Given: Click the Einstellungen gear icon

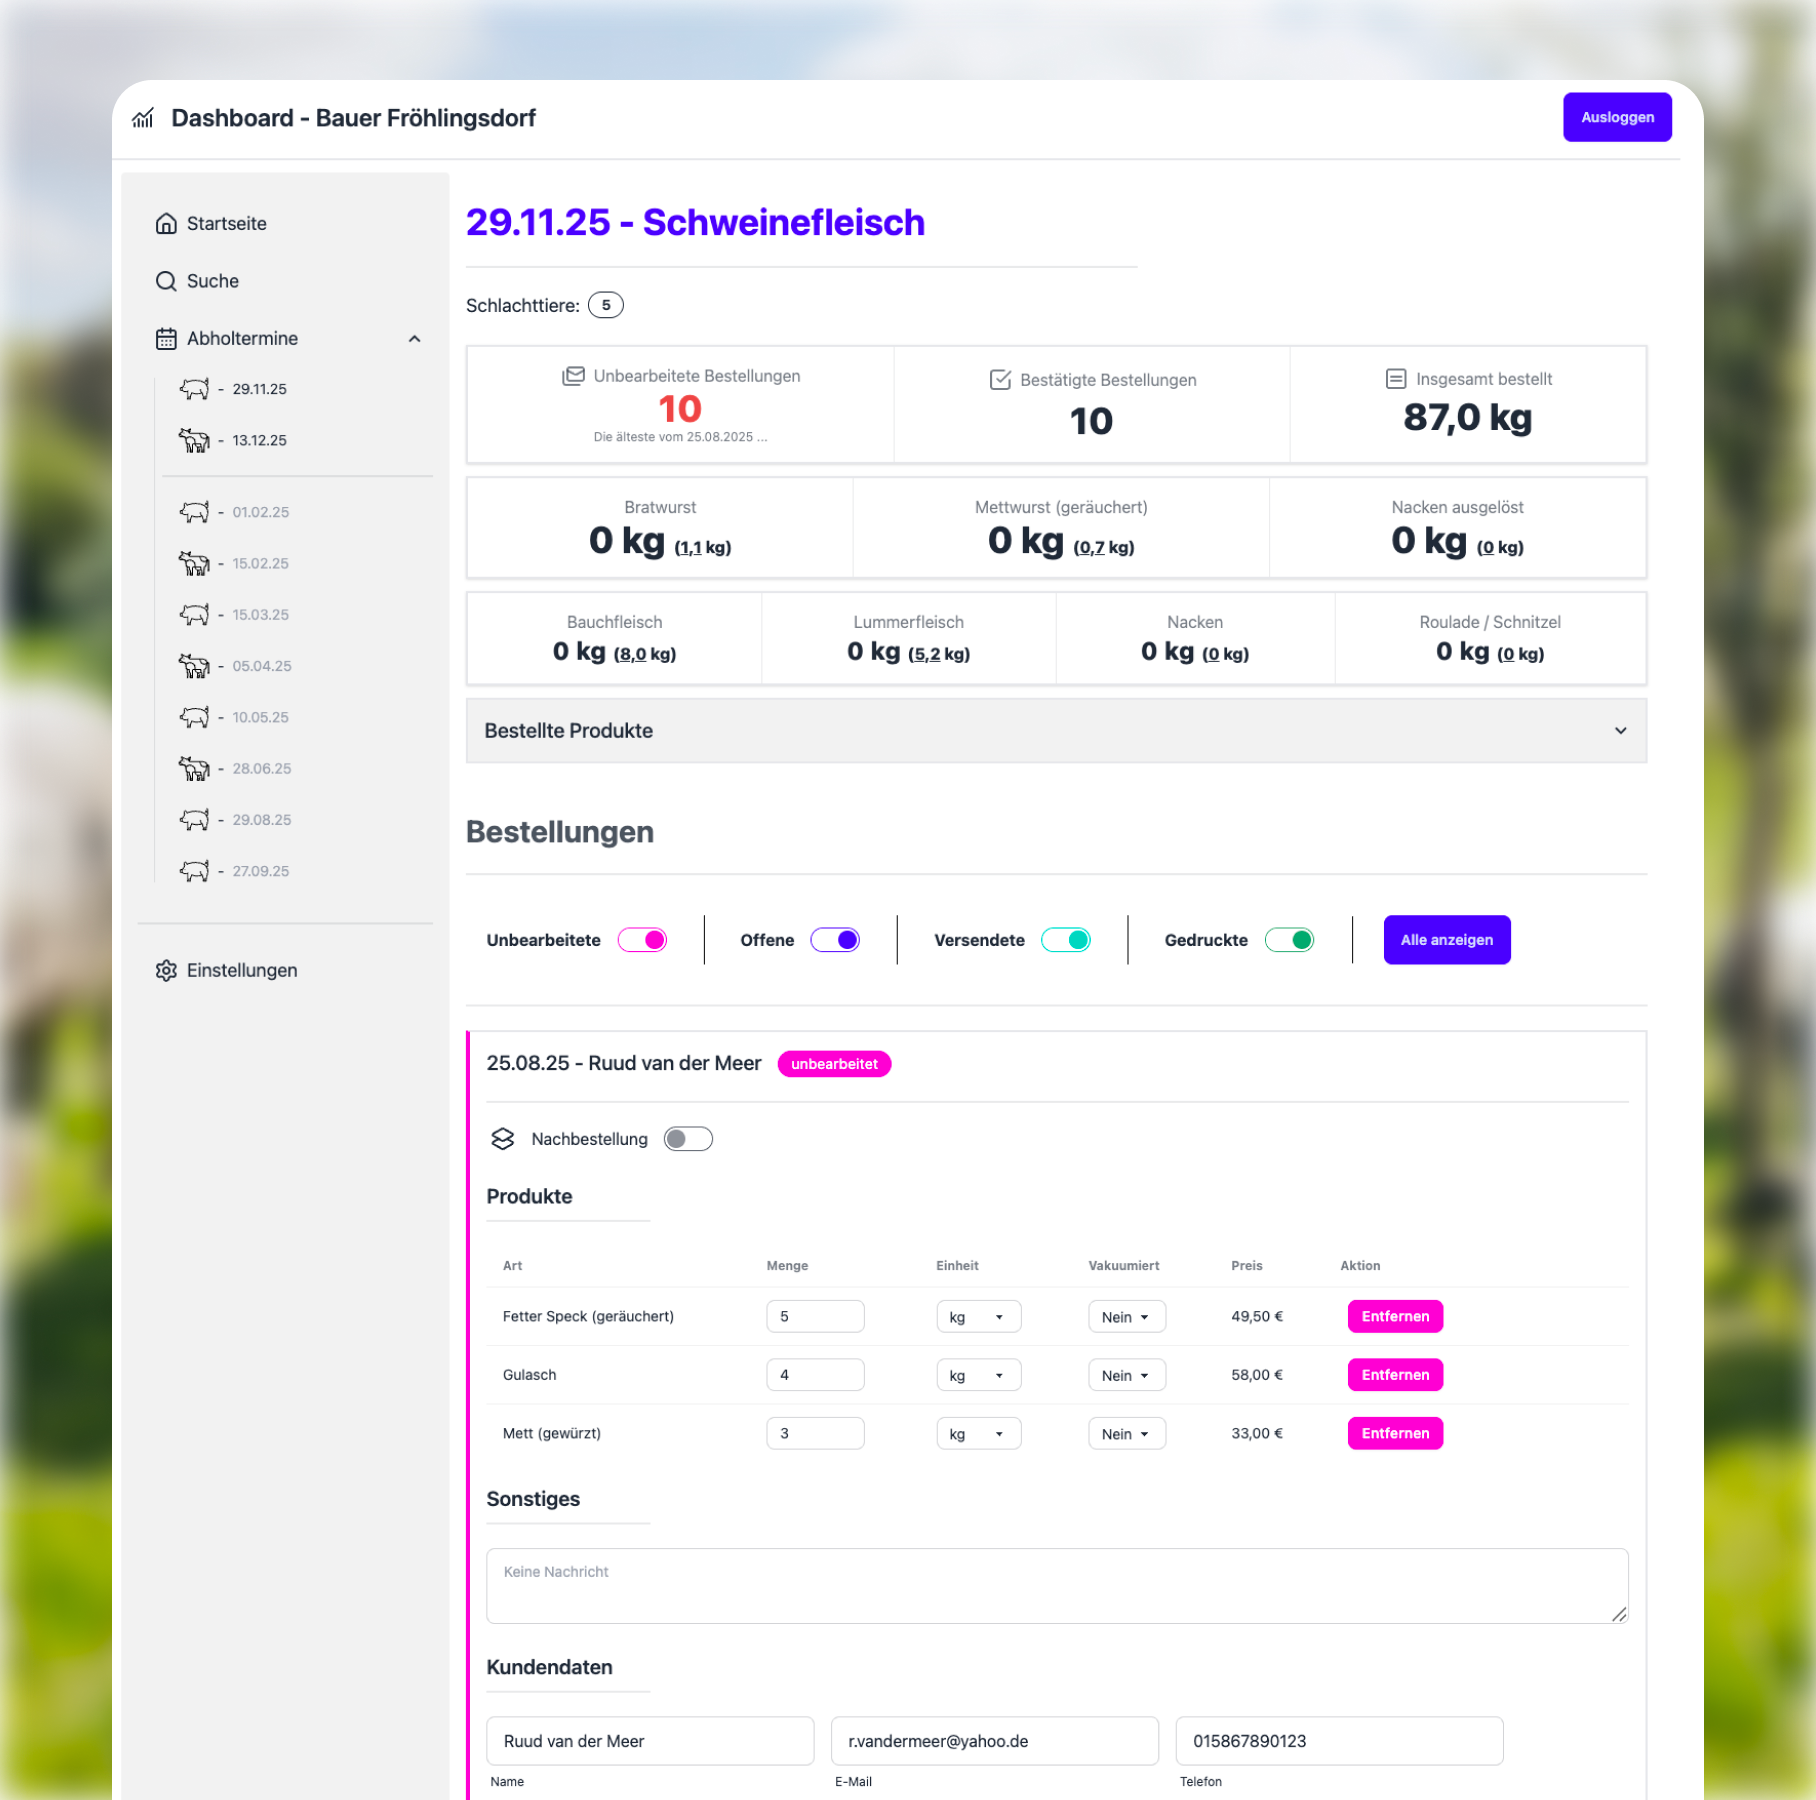Looking at the screenshot, I should tap(166, 970).
